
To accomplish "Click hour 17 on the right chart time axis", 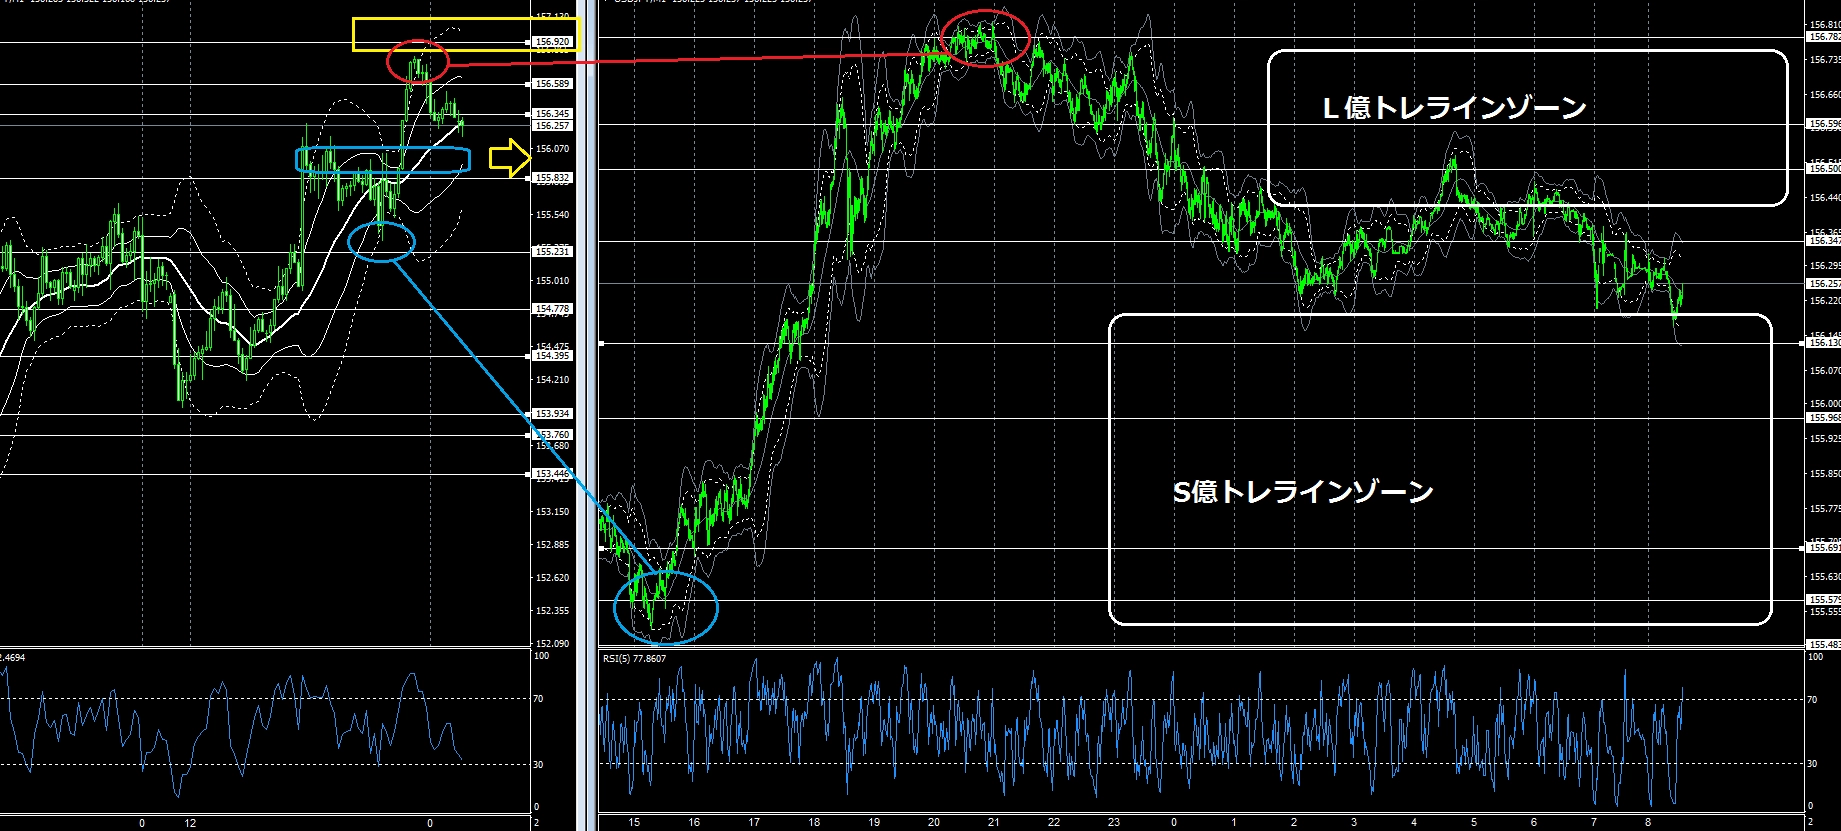I will coord(754,823).
